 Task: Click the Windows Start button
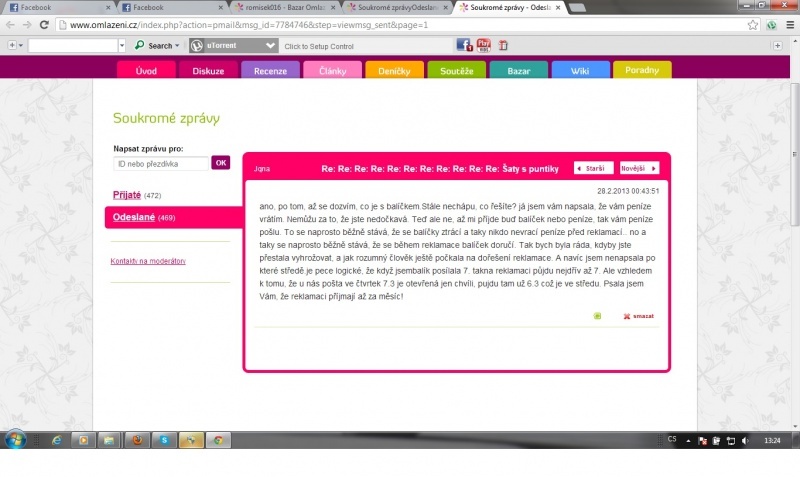tap(17, 439)
